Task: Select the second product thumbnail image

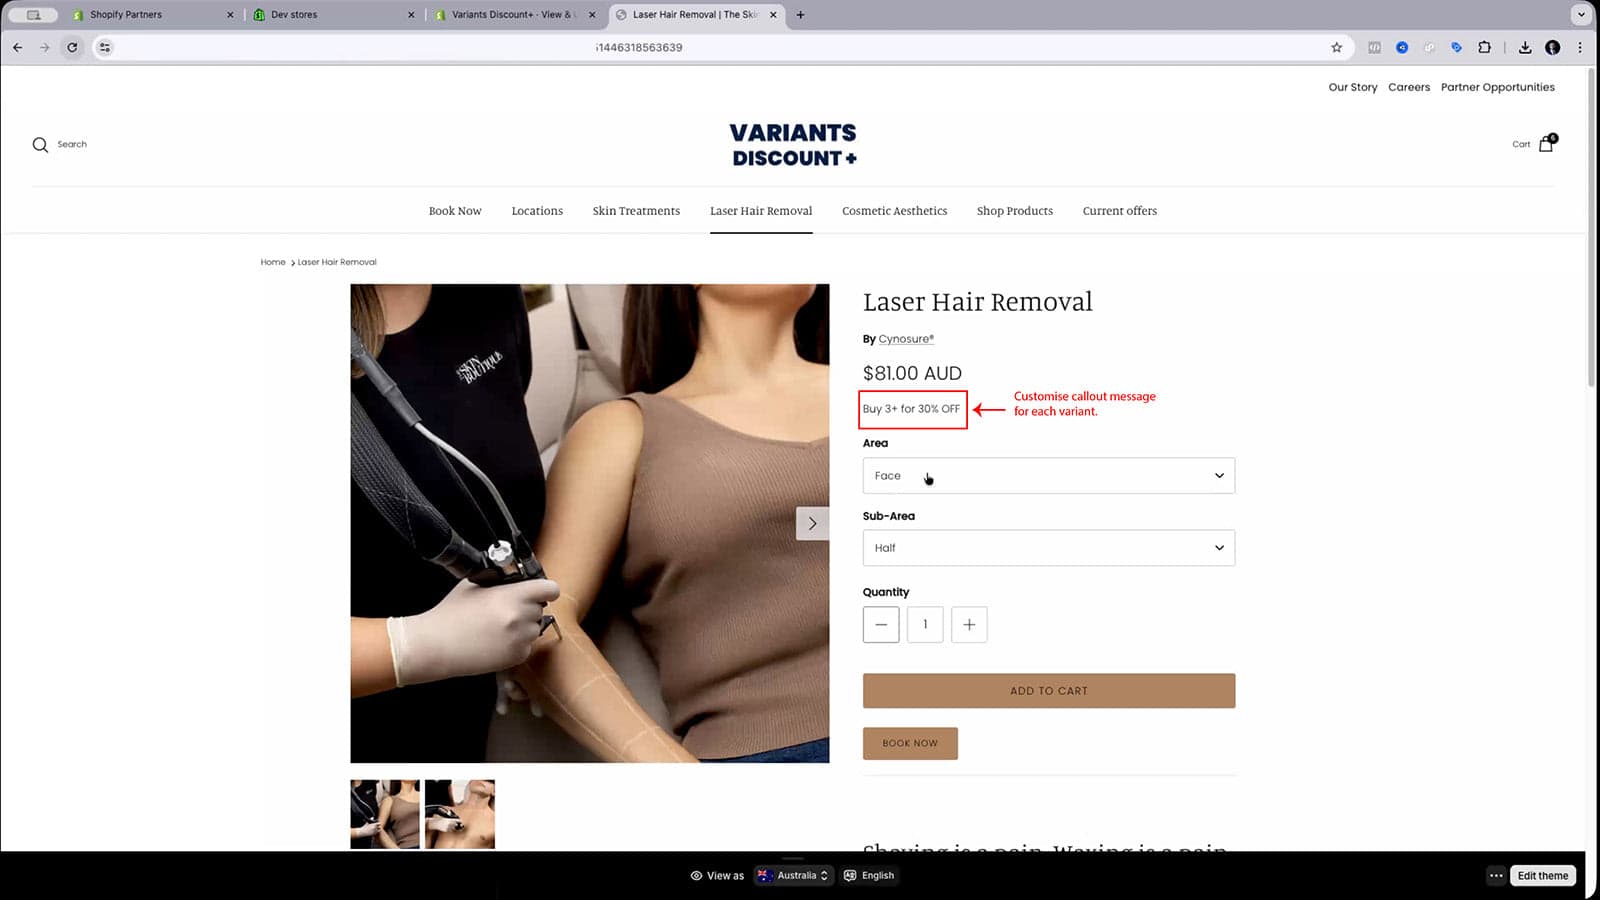Action: pyautogui.click(x=460, y=814)
